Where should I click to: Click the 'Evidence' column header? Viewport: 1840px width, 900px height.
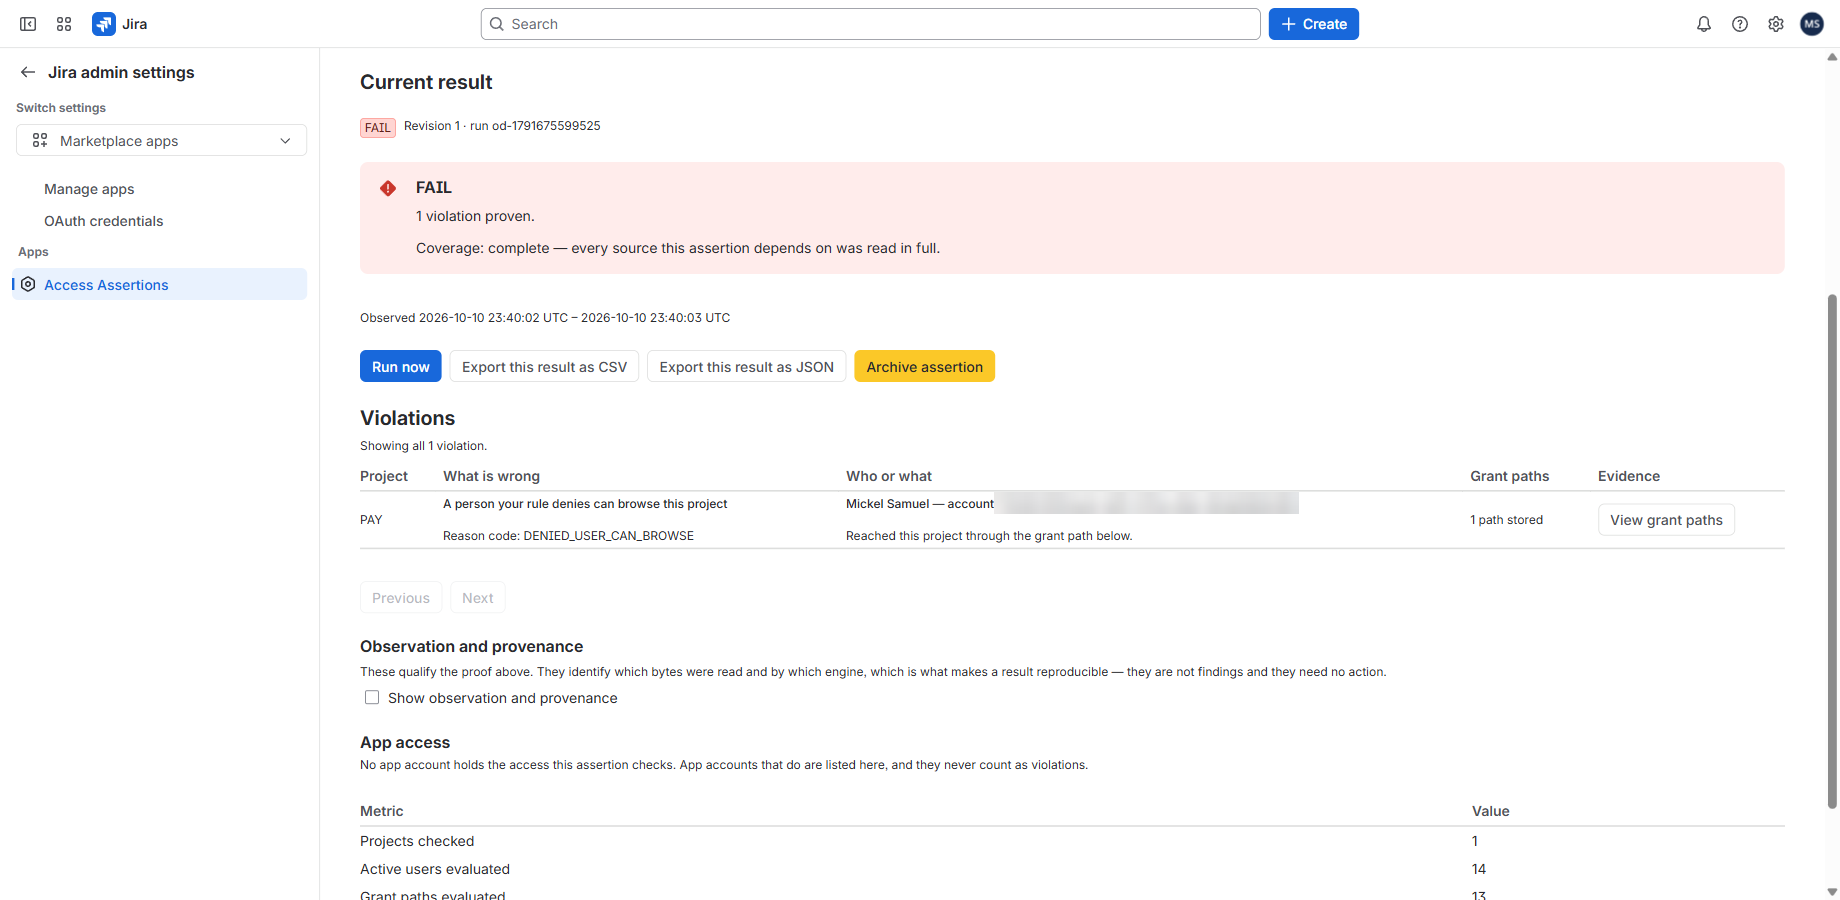1628,476
